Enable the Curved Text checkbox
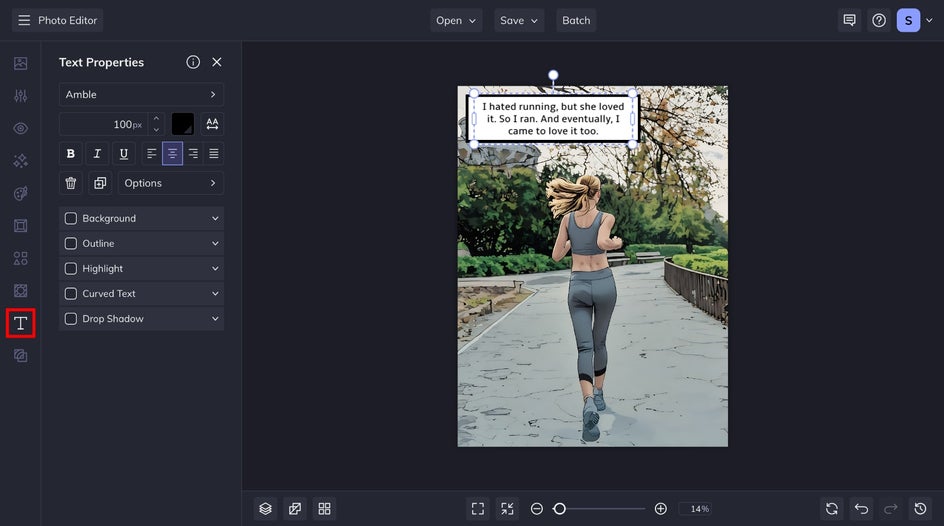The width and height of the screenshot is (944, 526). (70, 294)
